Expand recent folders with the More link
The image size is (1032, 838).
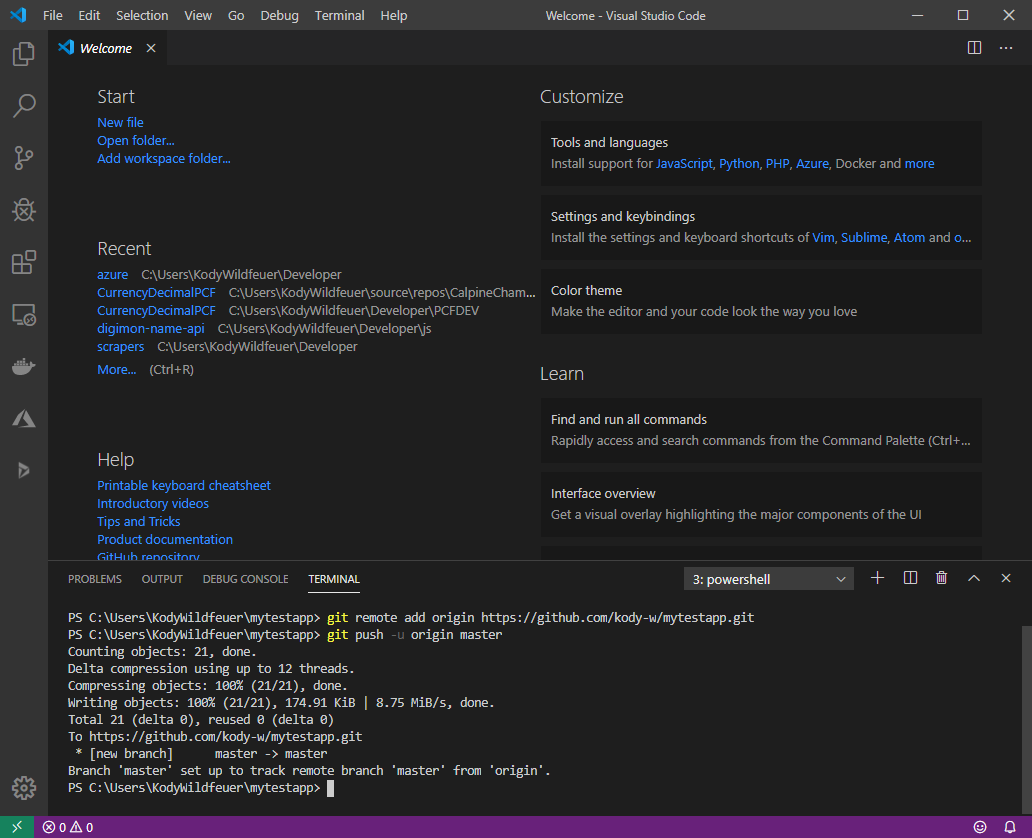pos(116,369)
